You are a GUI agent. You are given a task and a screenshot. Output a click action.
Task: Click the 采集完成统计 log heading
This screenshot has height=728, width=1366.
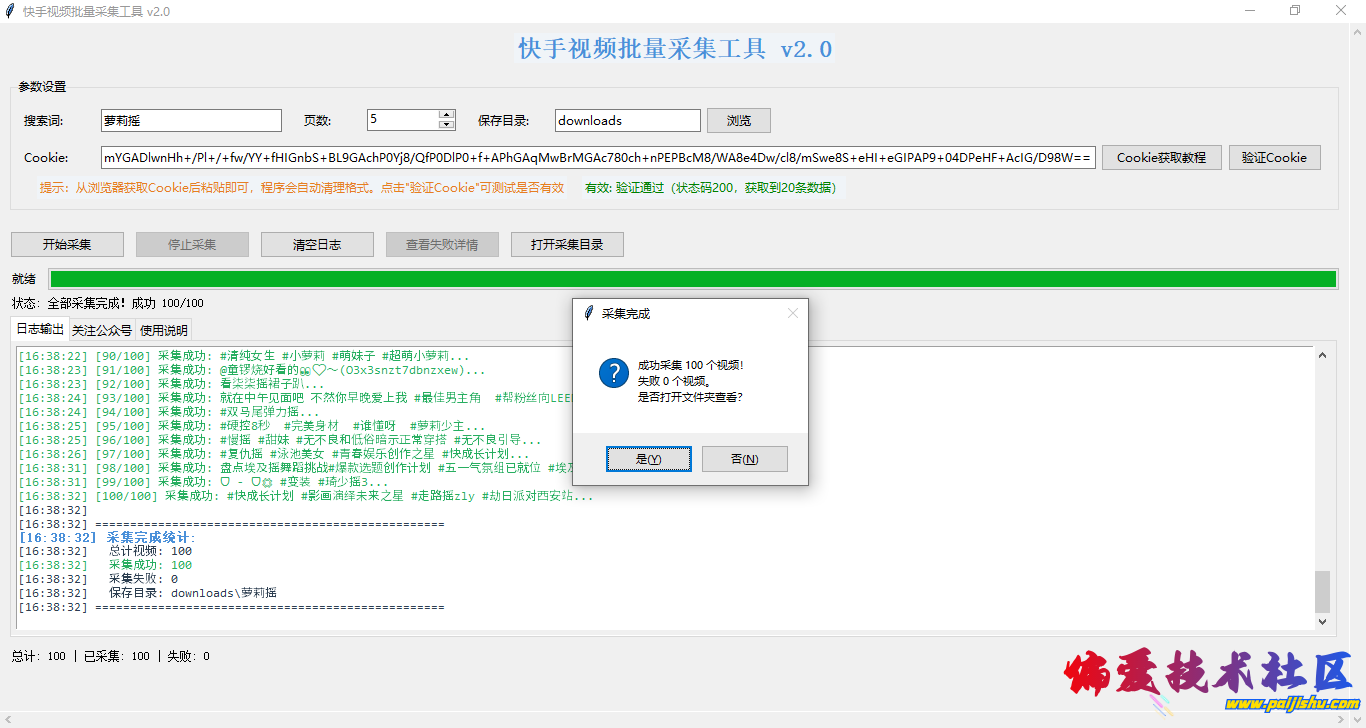pos(152,537)
